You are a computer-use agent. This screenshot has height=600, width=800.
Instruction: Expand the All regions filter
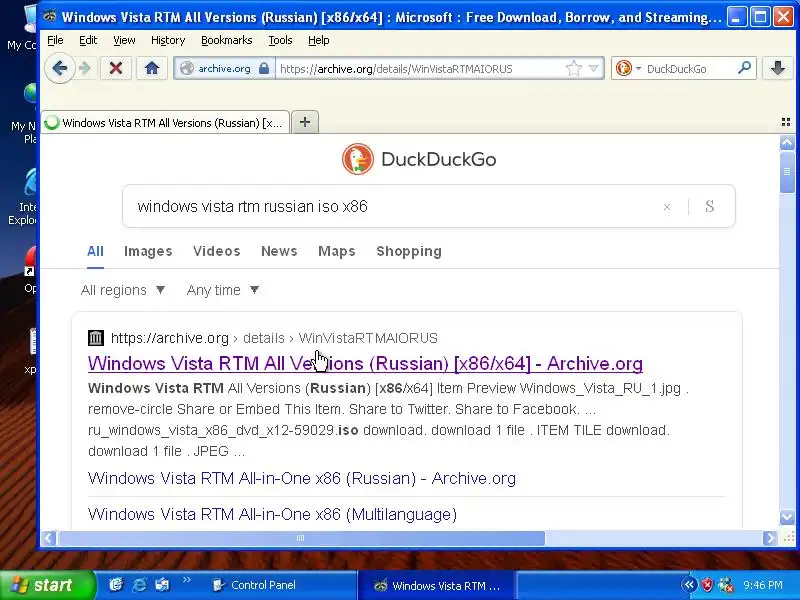tap(122, 290)
